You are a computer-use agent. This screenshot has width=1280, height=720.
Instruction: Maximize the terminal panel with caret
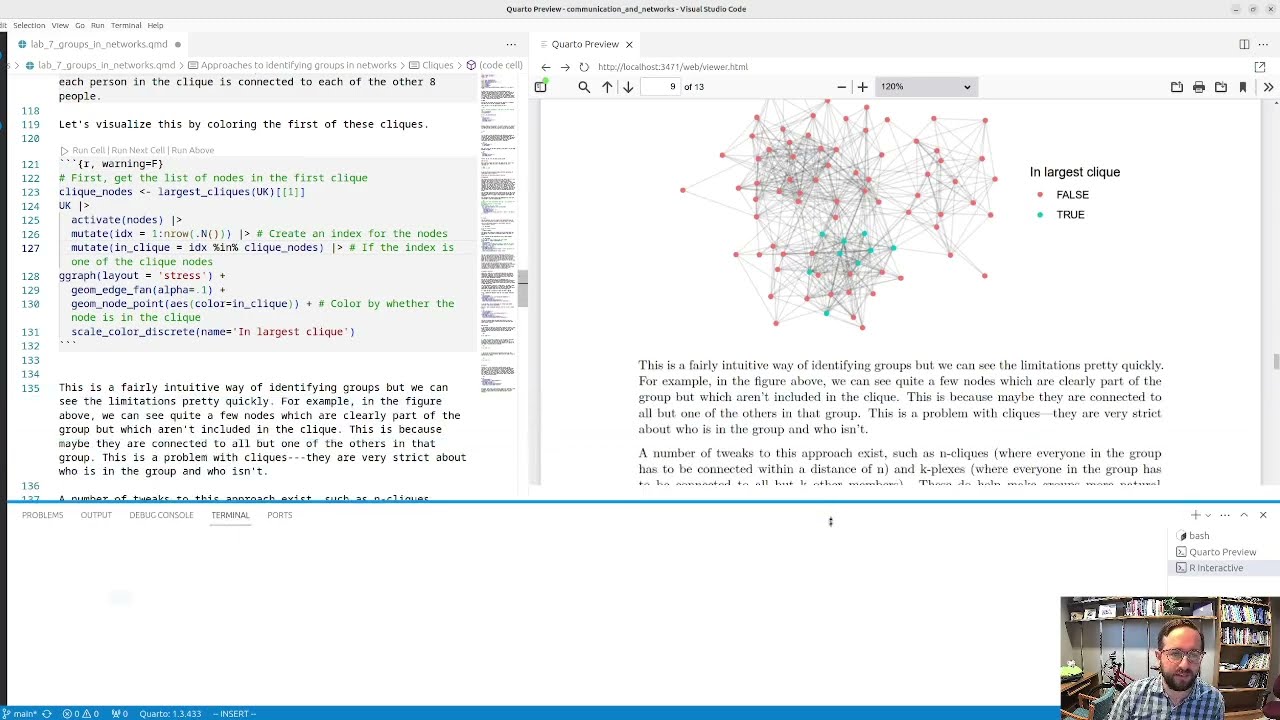(1244, 515)
